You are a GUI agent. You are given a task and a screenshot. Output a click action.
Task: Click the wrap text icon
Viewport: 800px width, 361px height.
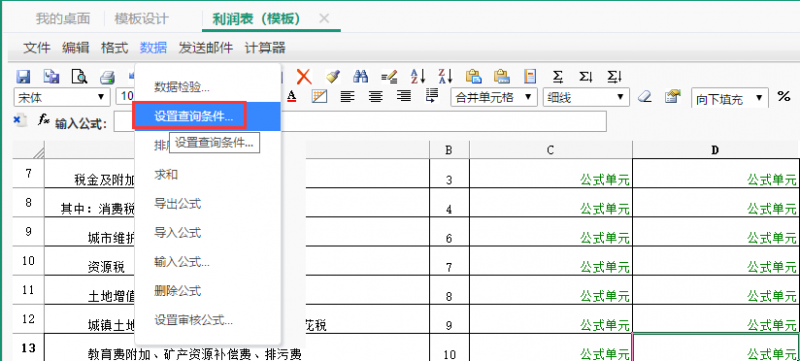coord(432,96)
